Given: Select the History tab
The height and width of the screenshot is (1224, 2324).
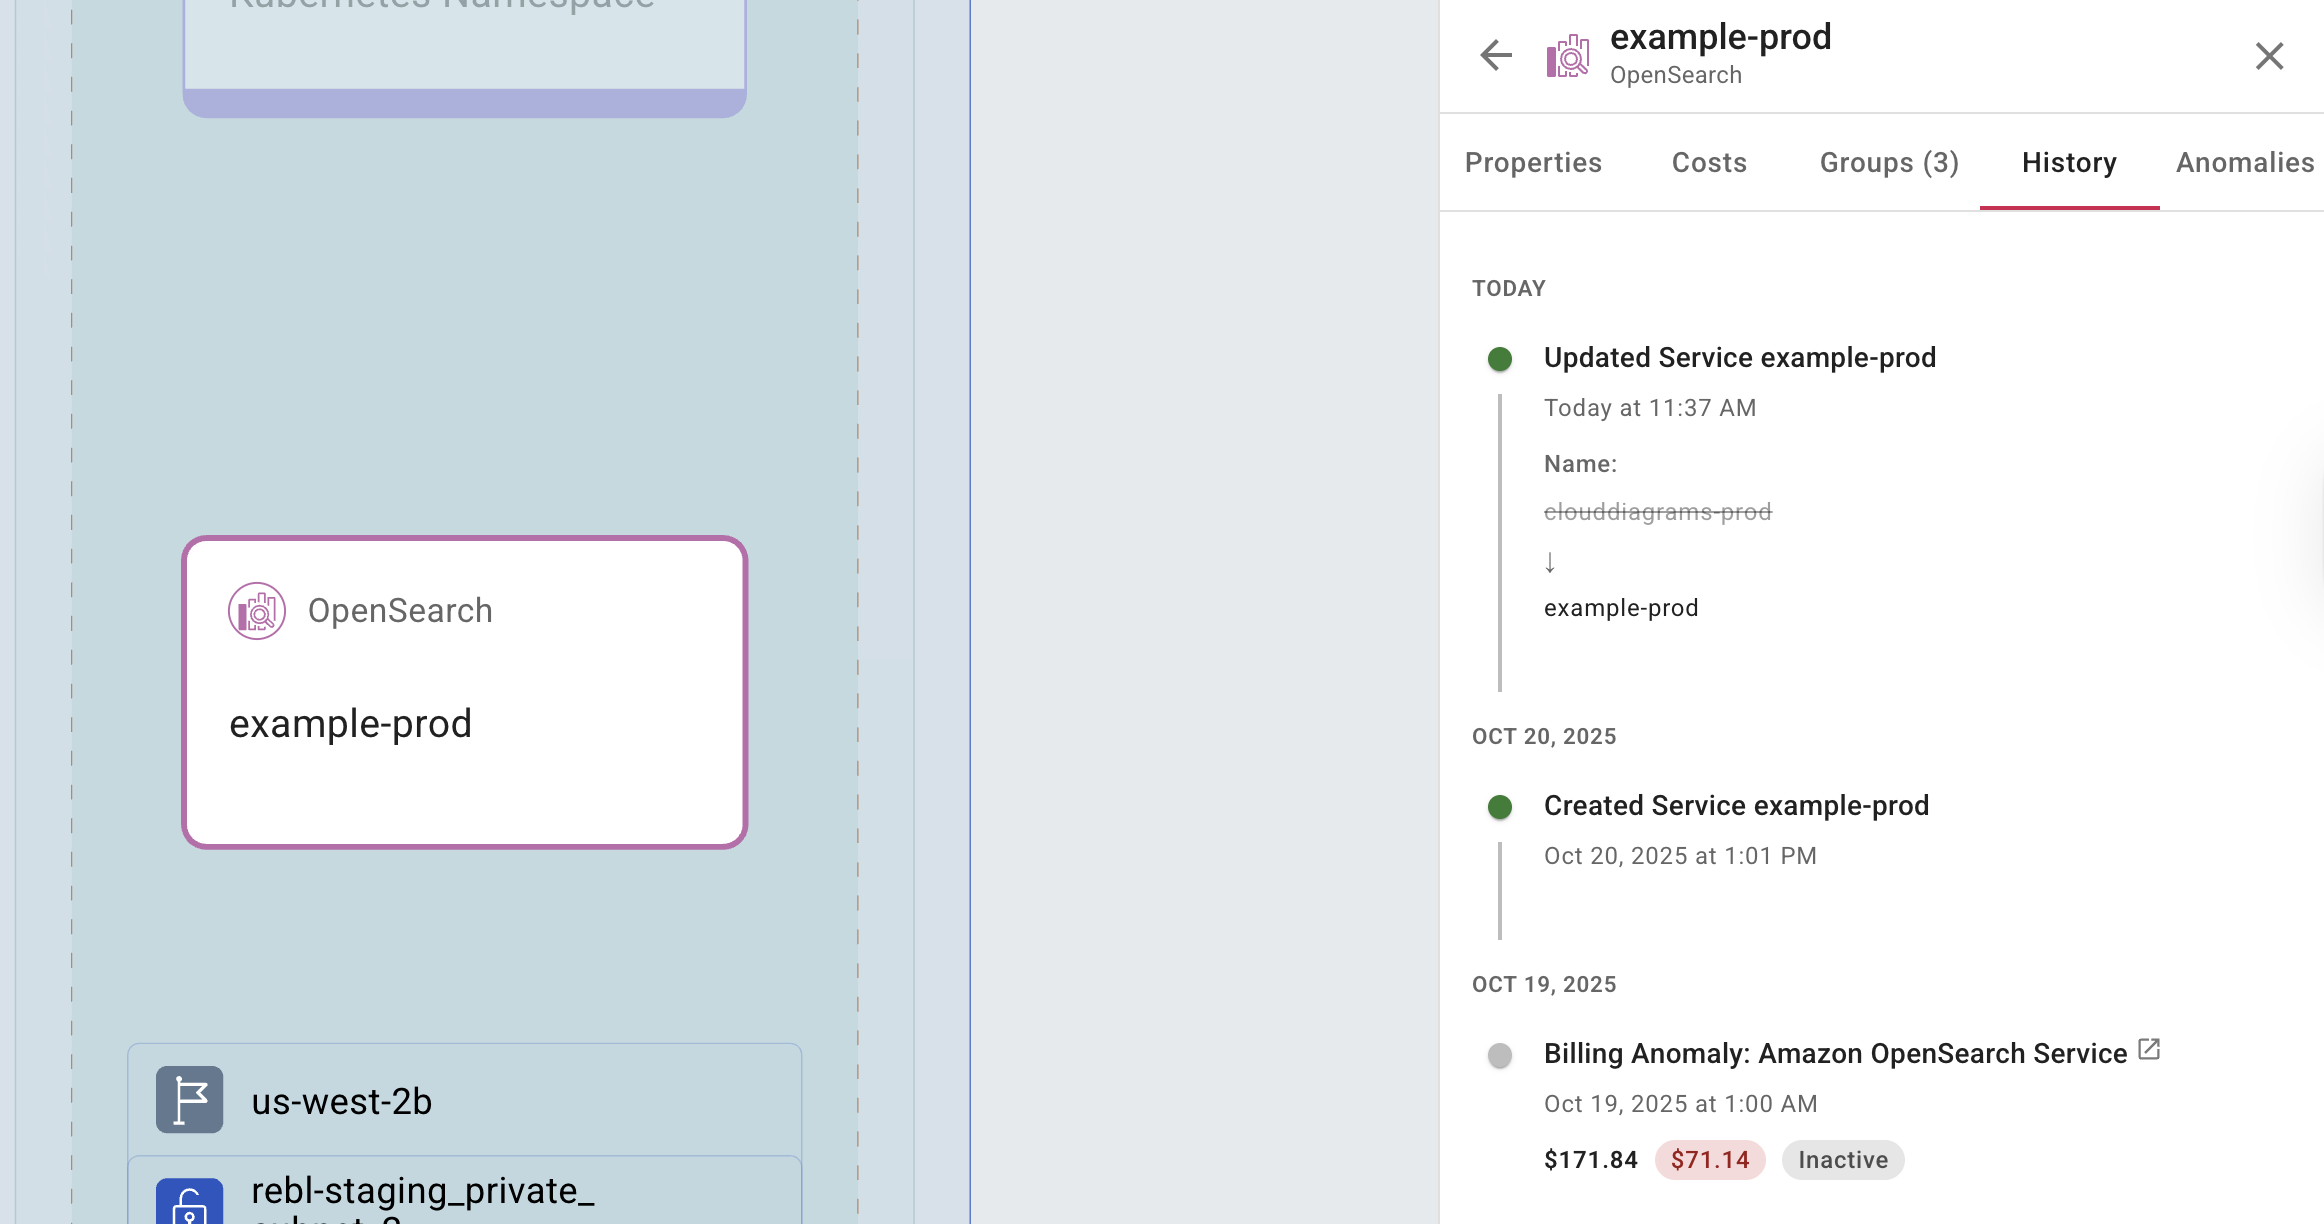Looking at the screenshot, I should coord(2069,163).
